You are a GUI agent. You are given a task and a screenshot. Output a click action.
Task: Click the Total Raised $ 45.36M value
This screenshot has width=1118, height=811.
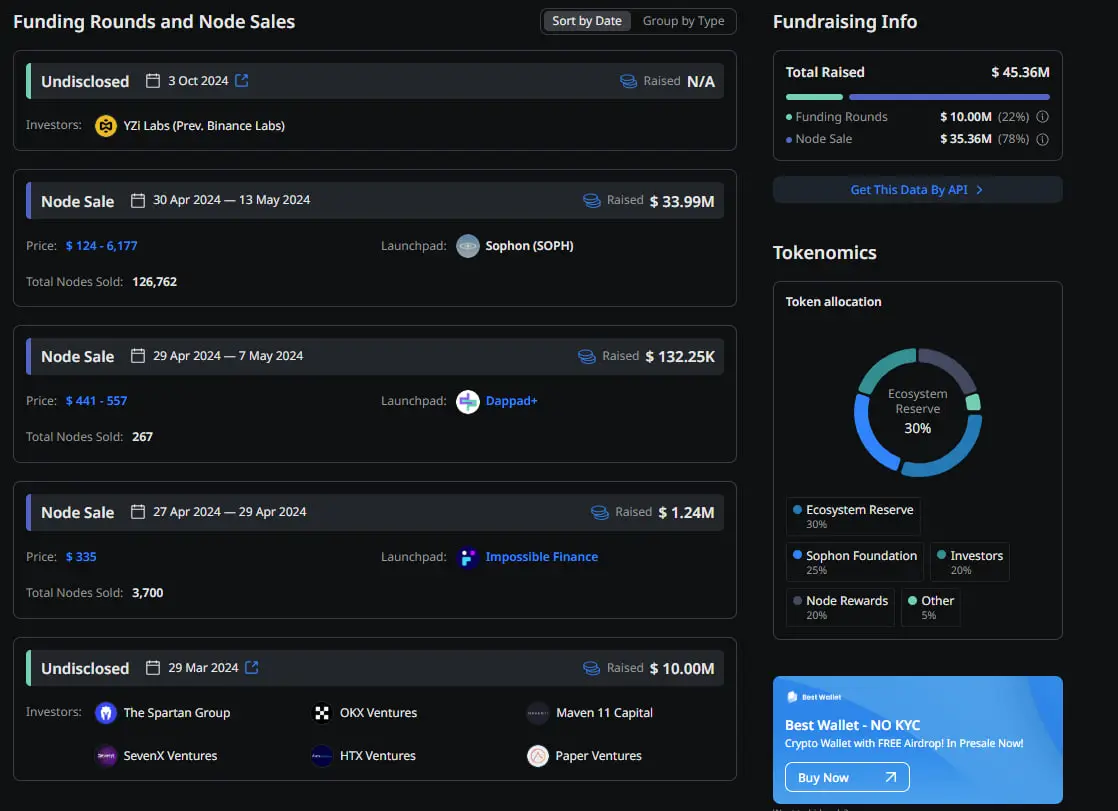[x=1020, y=72]
